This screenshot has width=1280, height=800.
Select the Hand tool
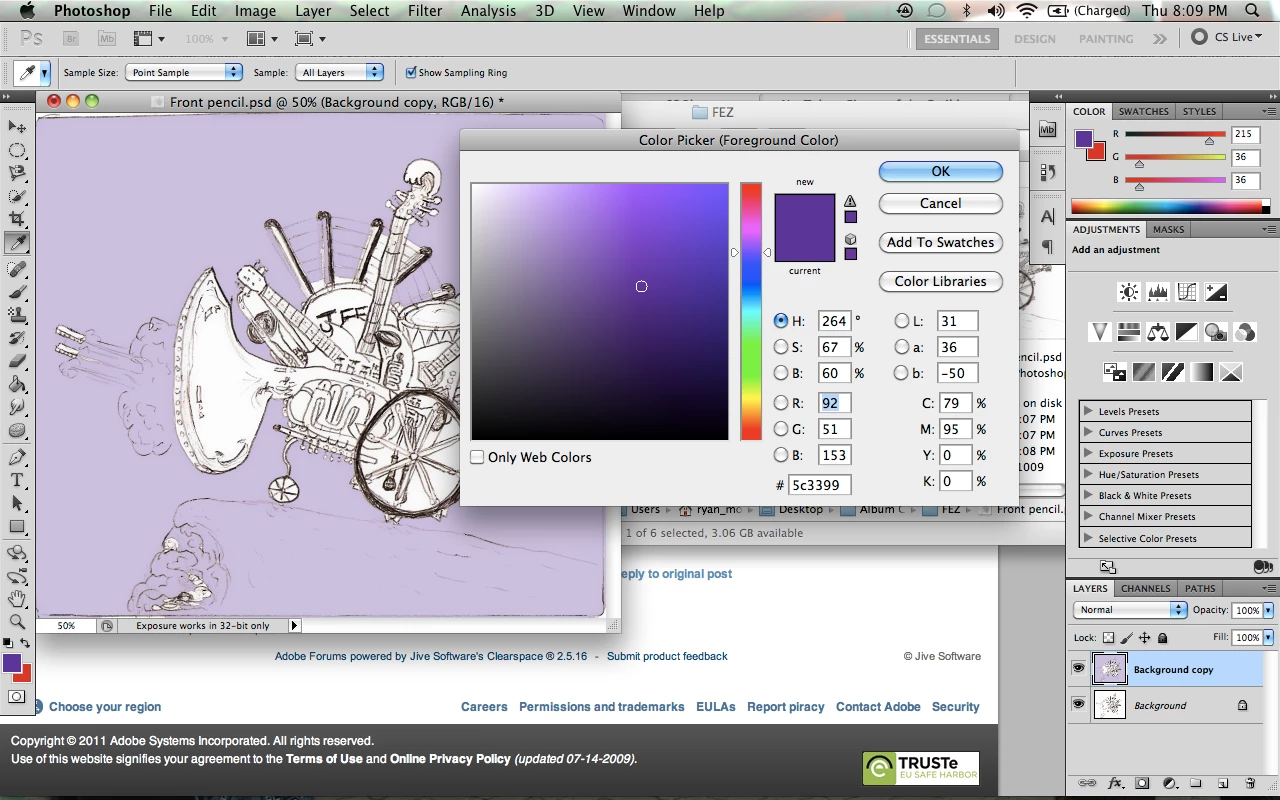point(17,599)
